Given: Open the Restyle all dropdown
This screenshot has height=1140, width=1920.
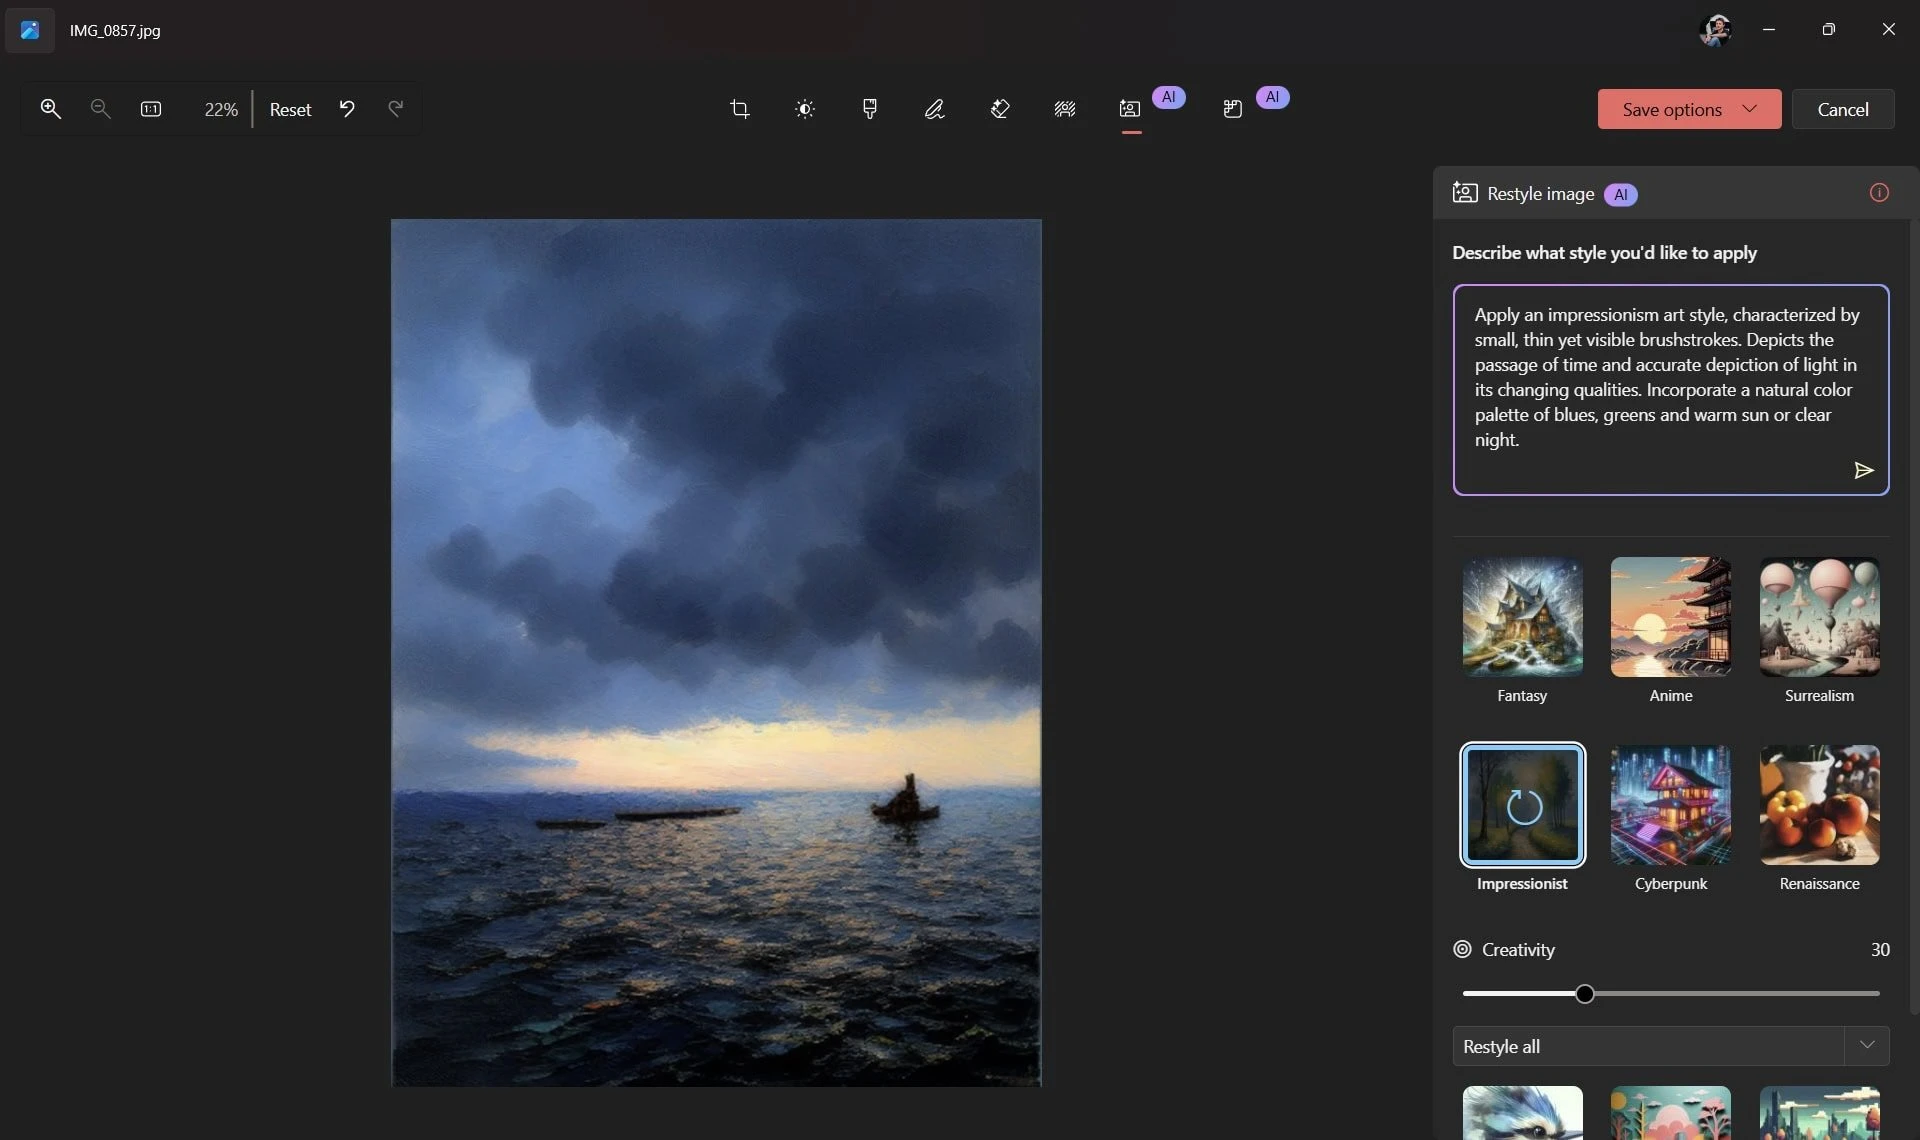Looking at the screenshot, I should [x=1670, y=1046].
